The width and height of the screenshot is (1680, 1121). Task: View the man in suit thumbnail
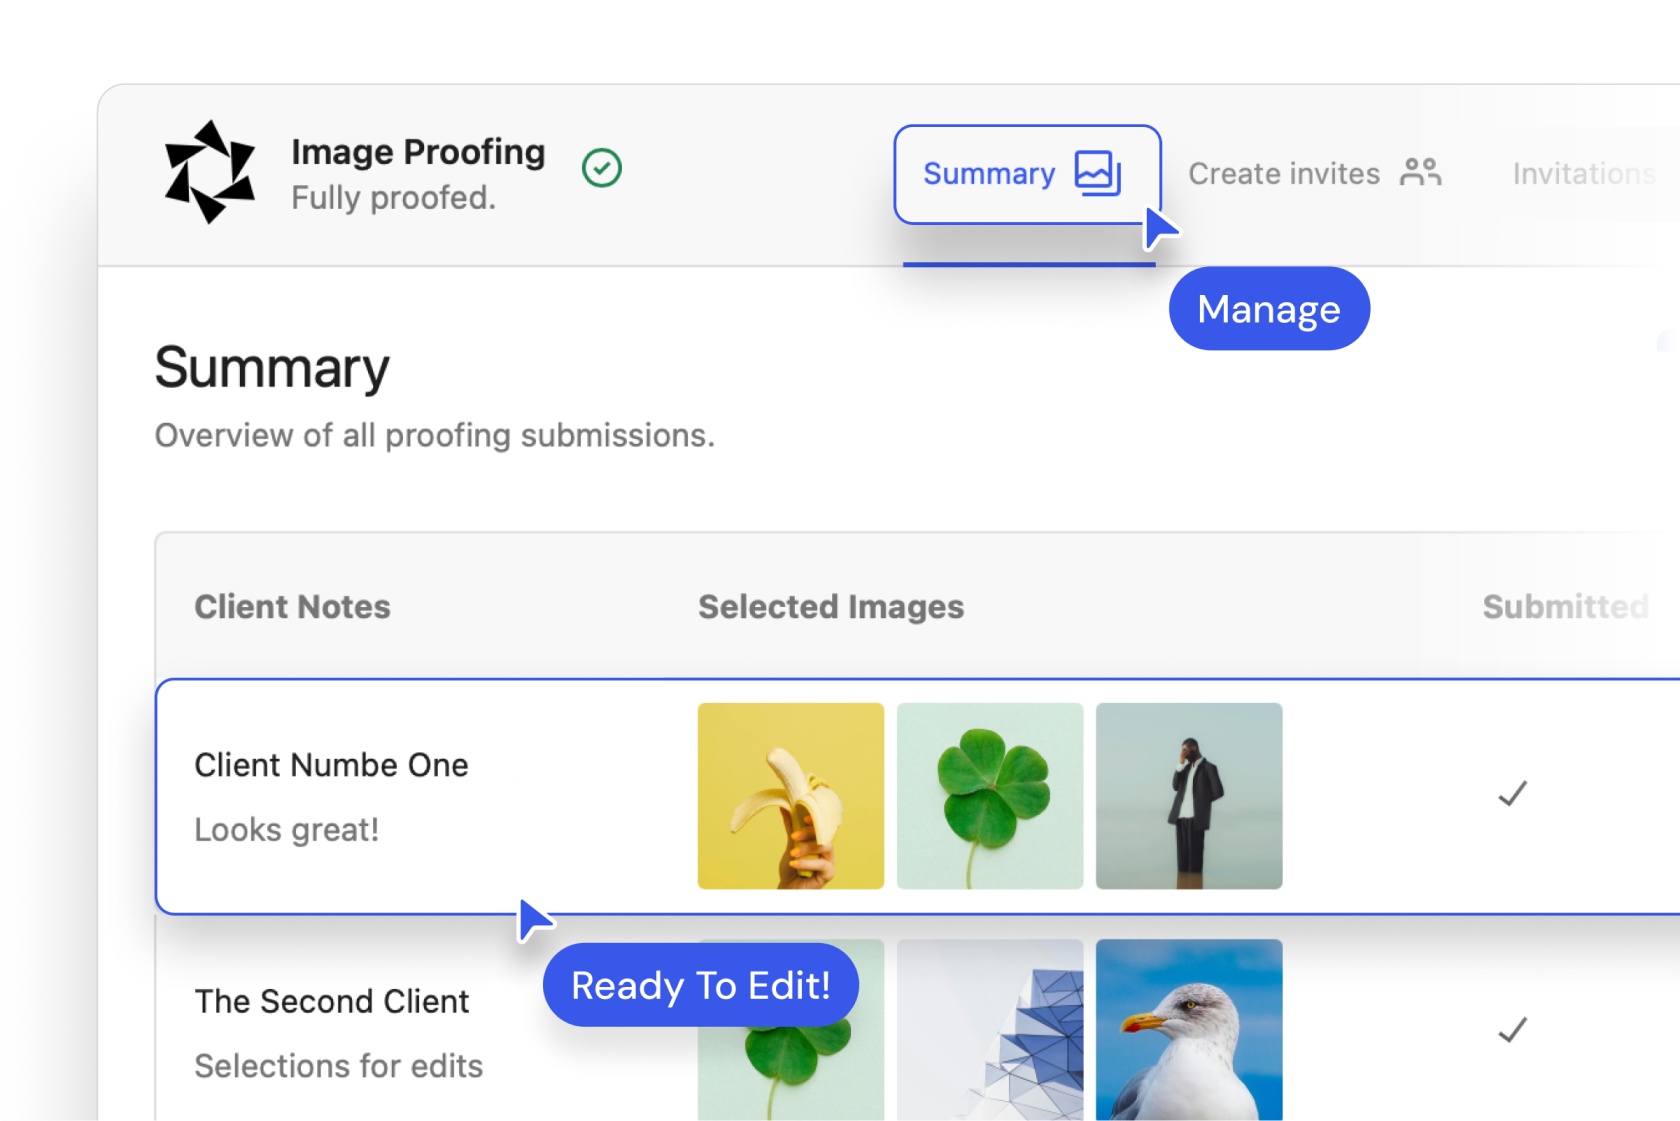1188,796
